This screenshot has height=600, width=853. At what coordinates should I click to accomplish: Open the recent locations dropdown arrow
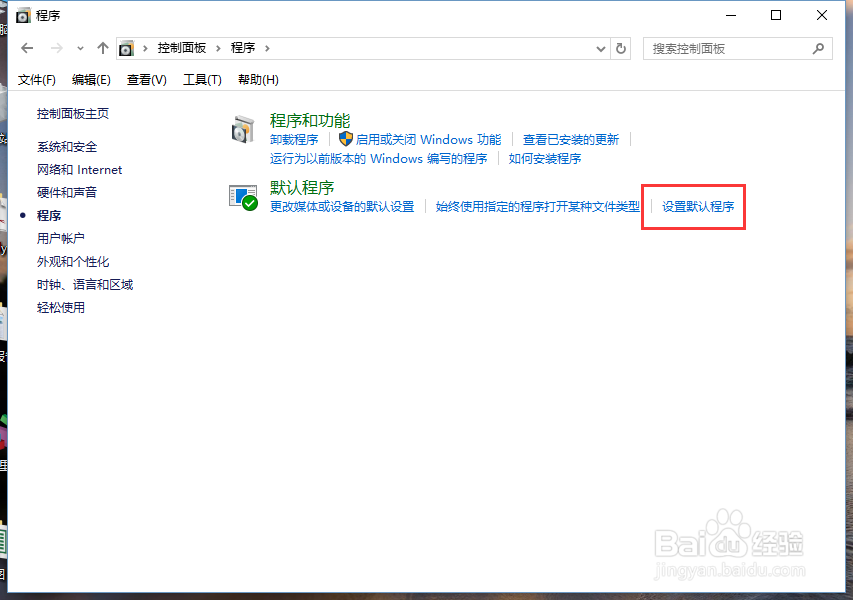(x=80, y=48)
